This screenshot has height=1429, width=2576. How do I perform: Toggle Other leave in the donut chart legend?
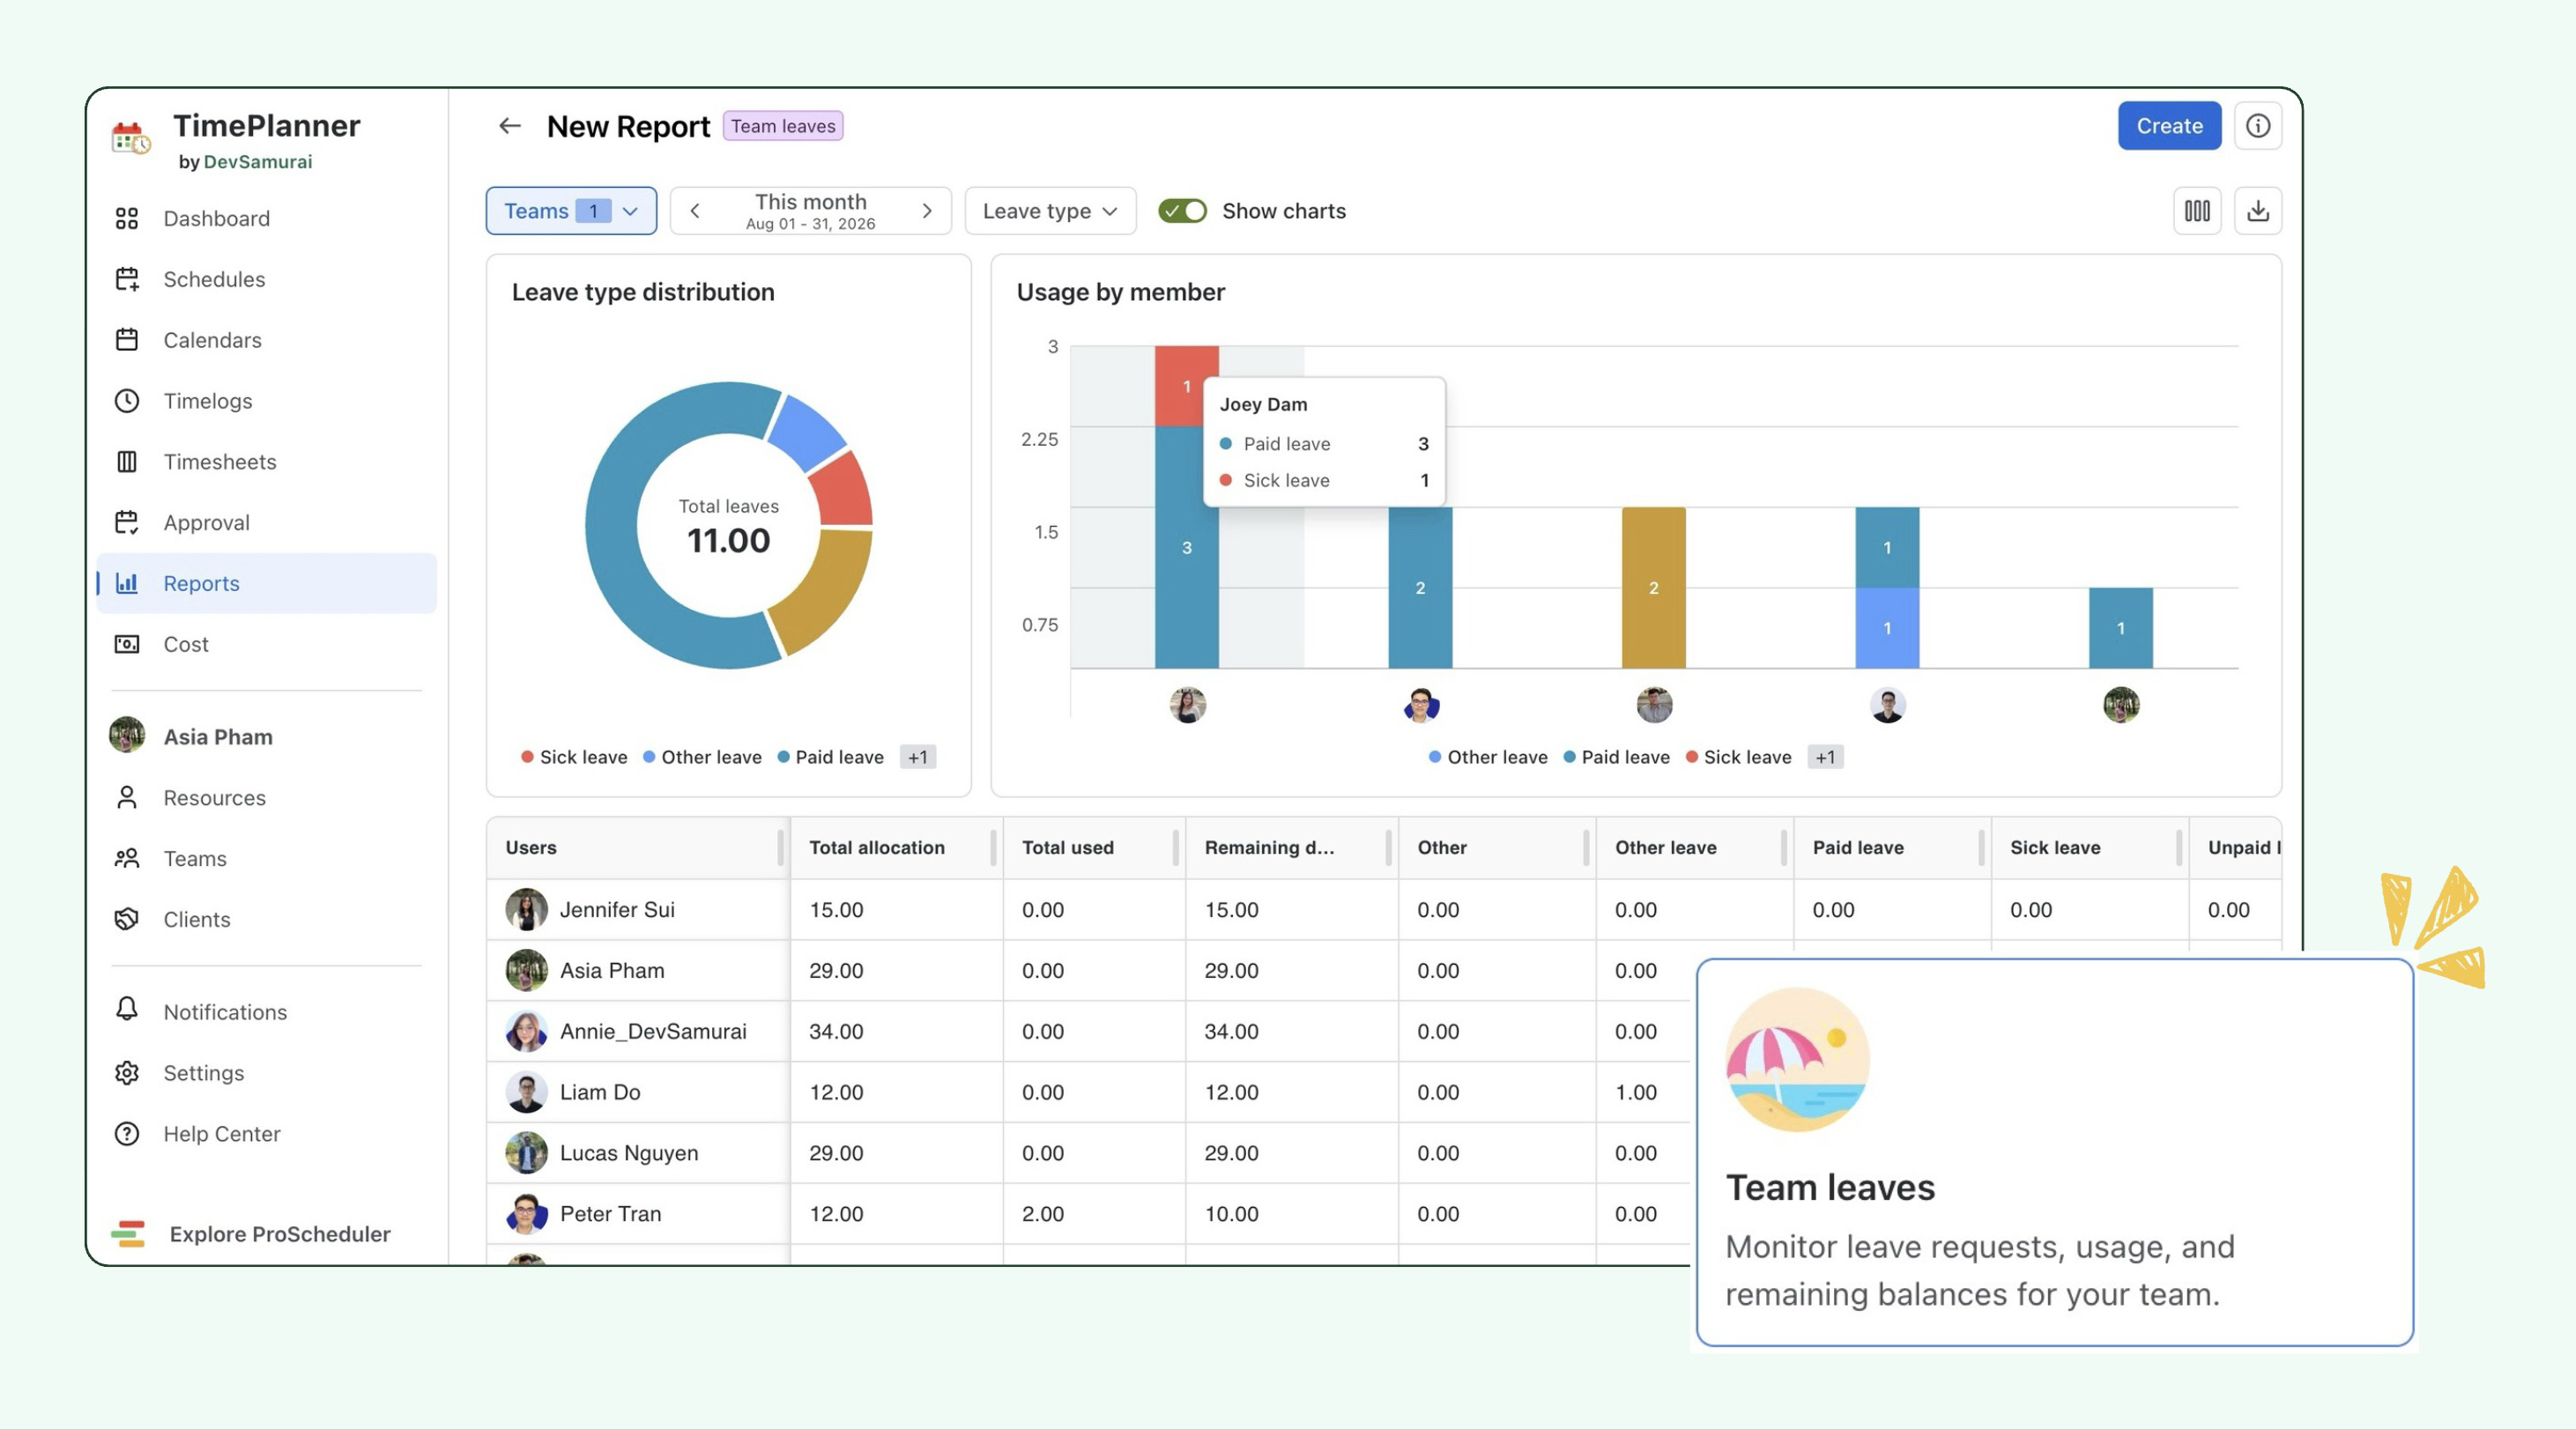(x=702, y=757)
